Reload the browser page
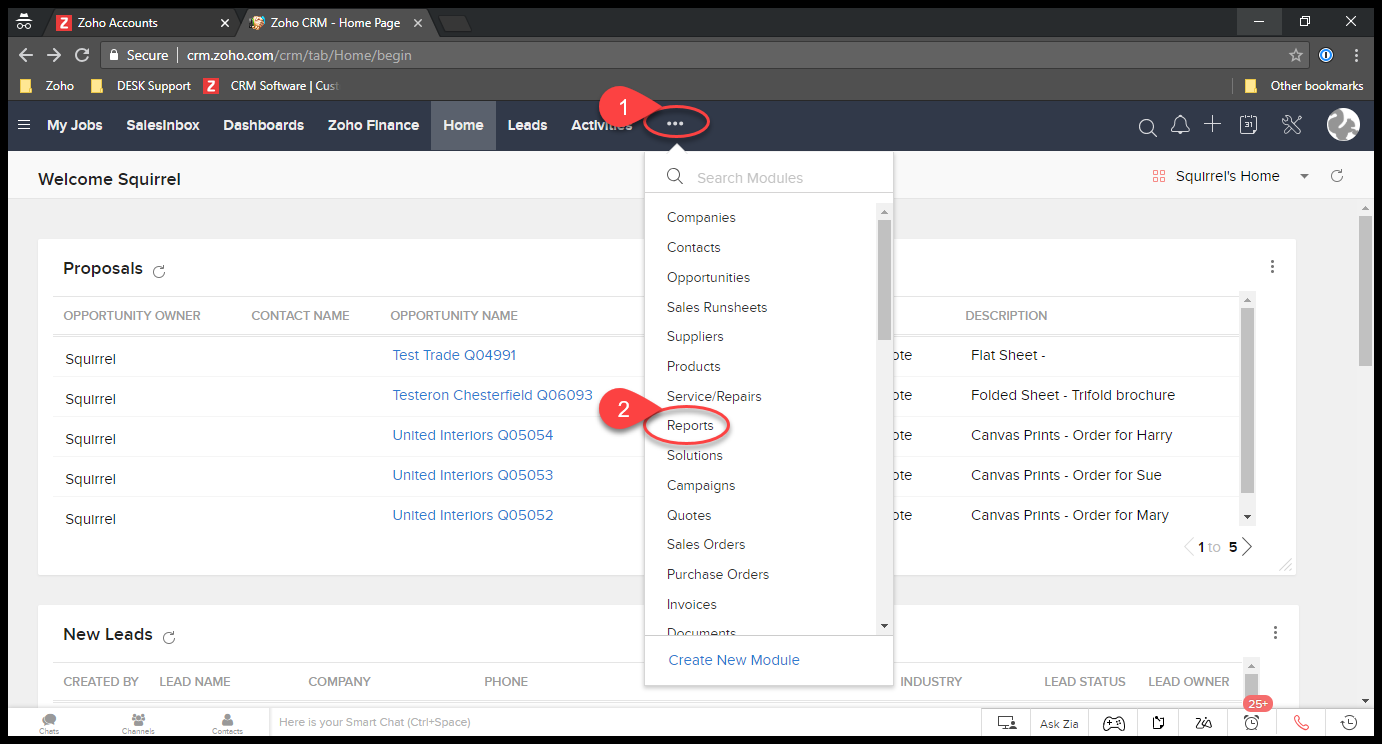 click(82, 56)
